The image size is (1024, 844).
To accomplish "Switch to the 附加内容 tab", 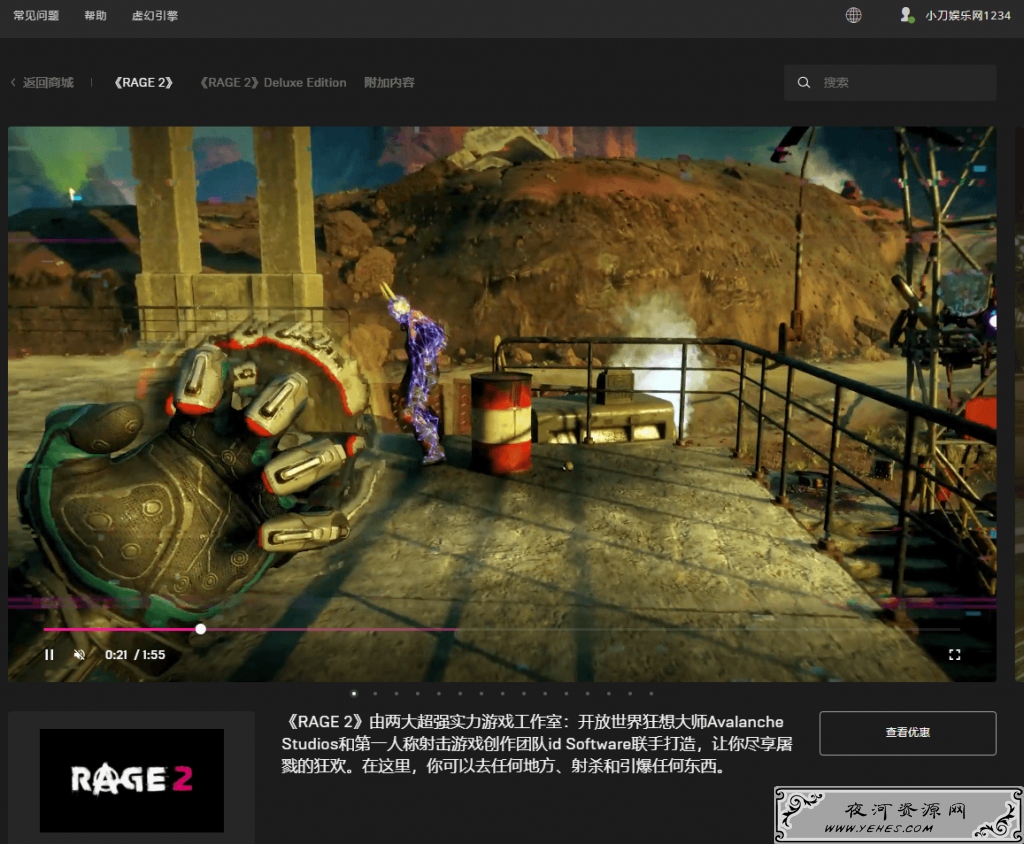I will [x=389, y=82].
